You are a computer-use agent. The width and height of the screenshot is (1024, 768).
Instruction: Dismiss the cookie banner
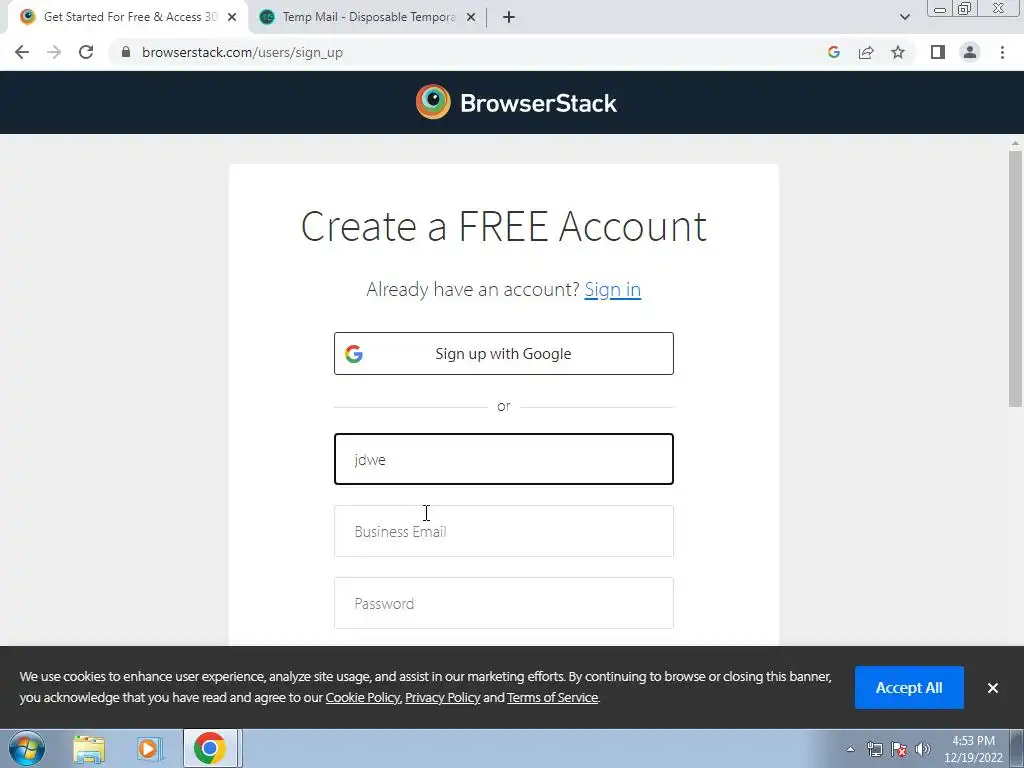(993, 688)
